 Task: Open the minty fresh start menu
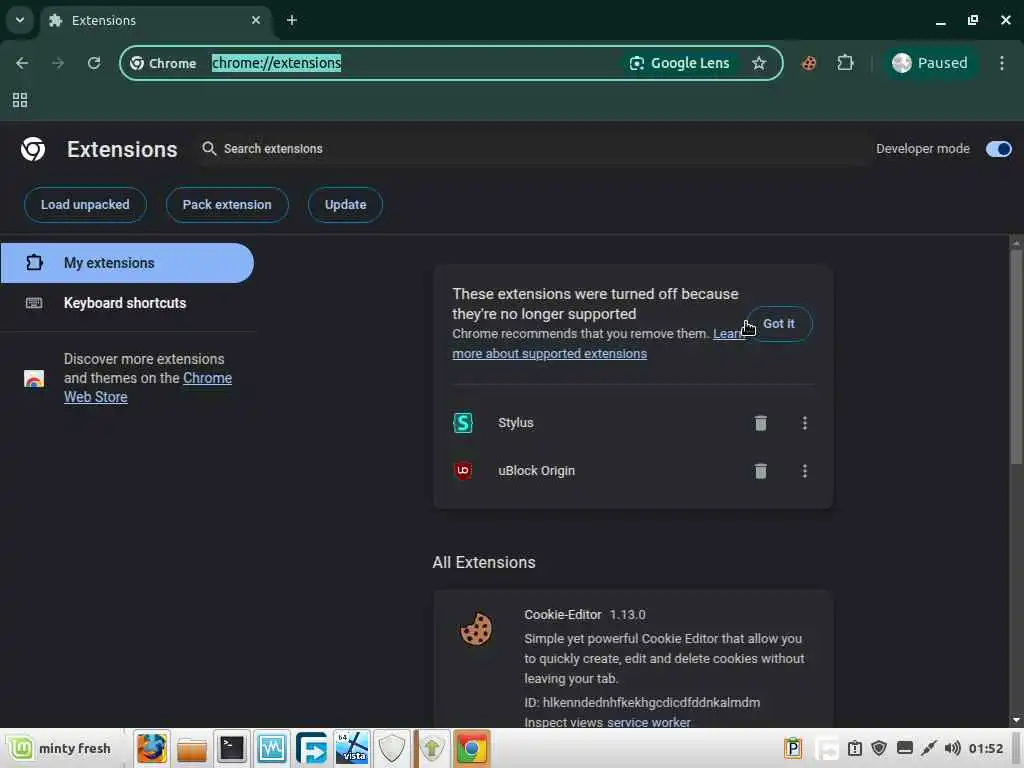pos(60,748)
